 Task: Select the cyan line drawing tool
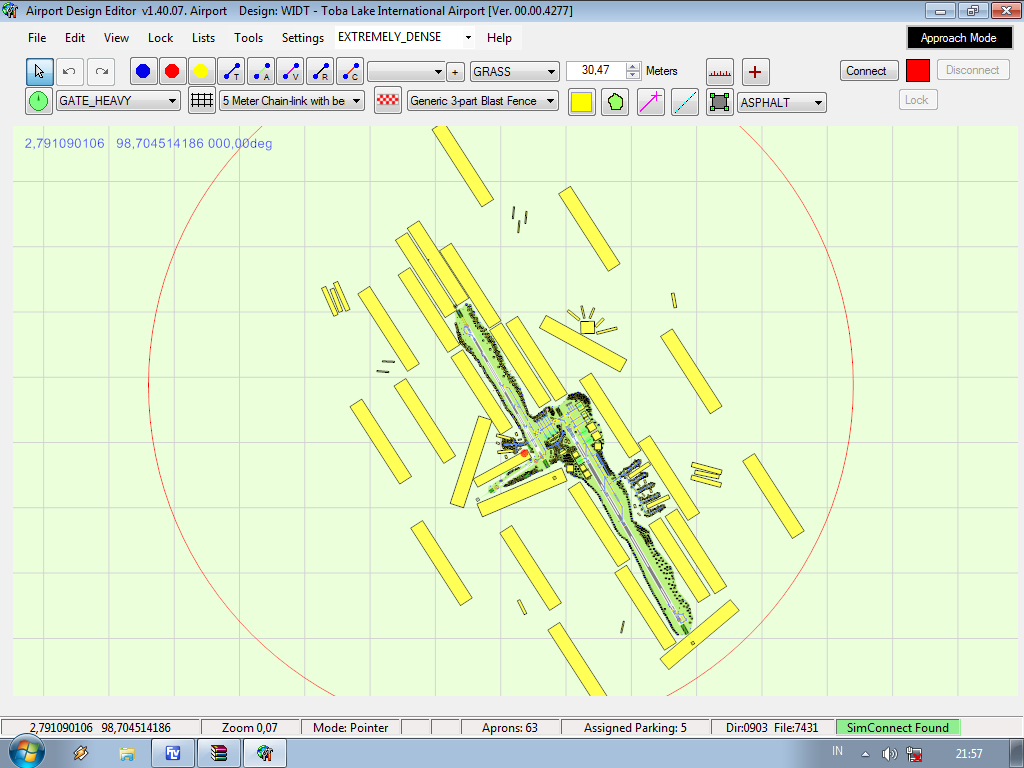point(684,101)
